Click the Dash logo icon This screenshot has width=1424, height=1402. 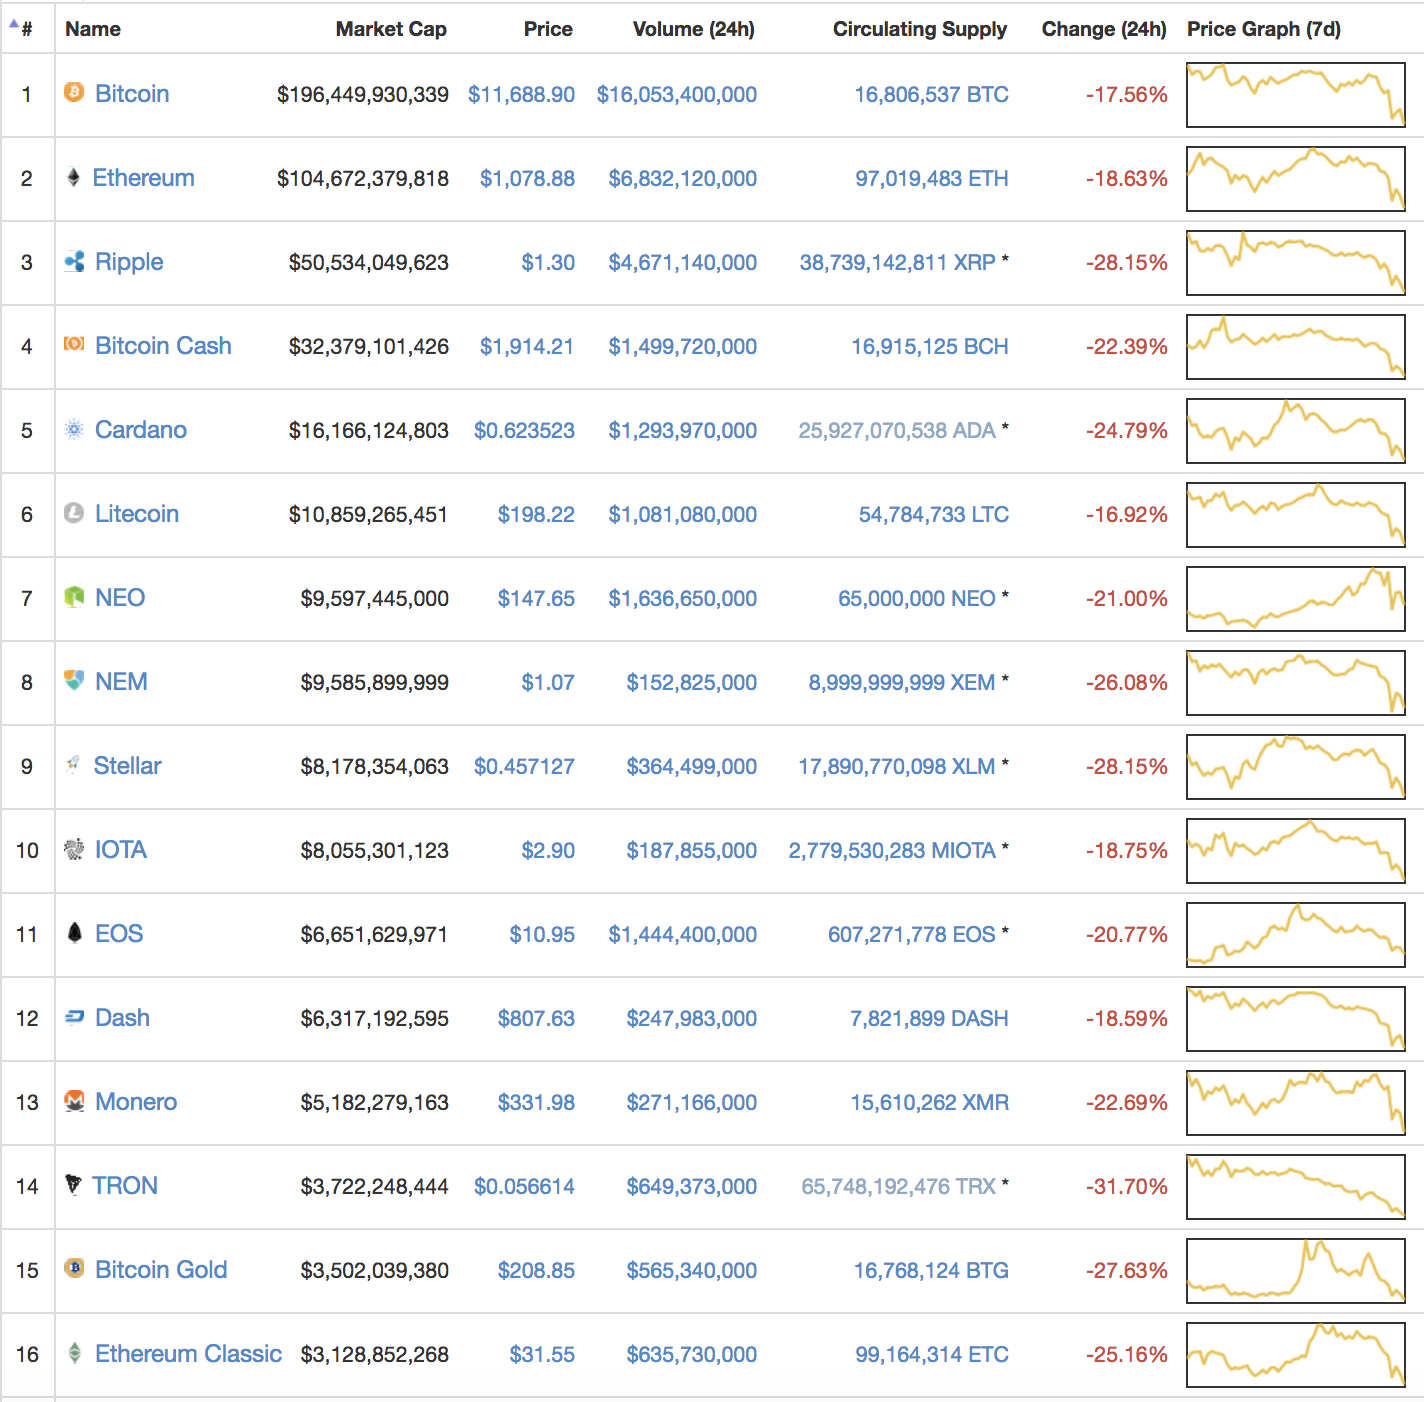click(x=74, y=1017)
